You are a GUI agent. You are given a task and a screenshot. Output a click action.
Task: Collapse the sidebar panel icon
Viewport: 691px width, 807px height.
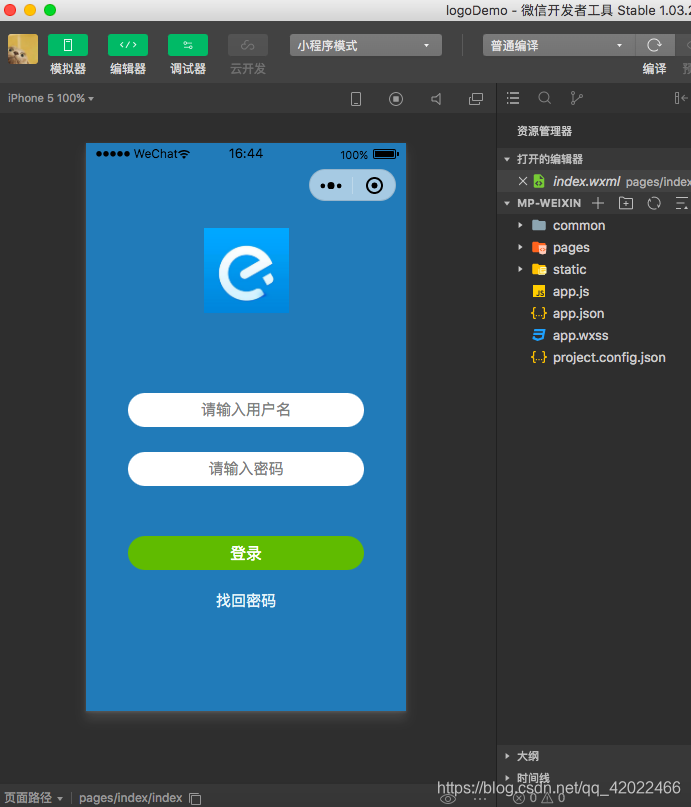(681, 98)
